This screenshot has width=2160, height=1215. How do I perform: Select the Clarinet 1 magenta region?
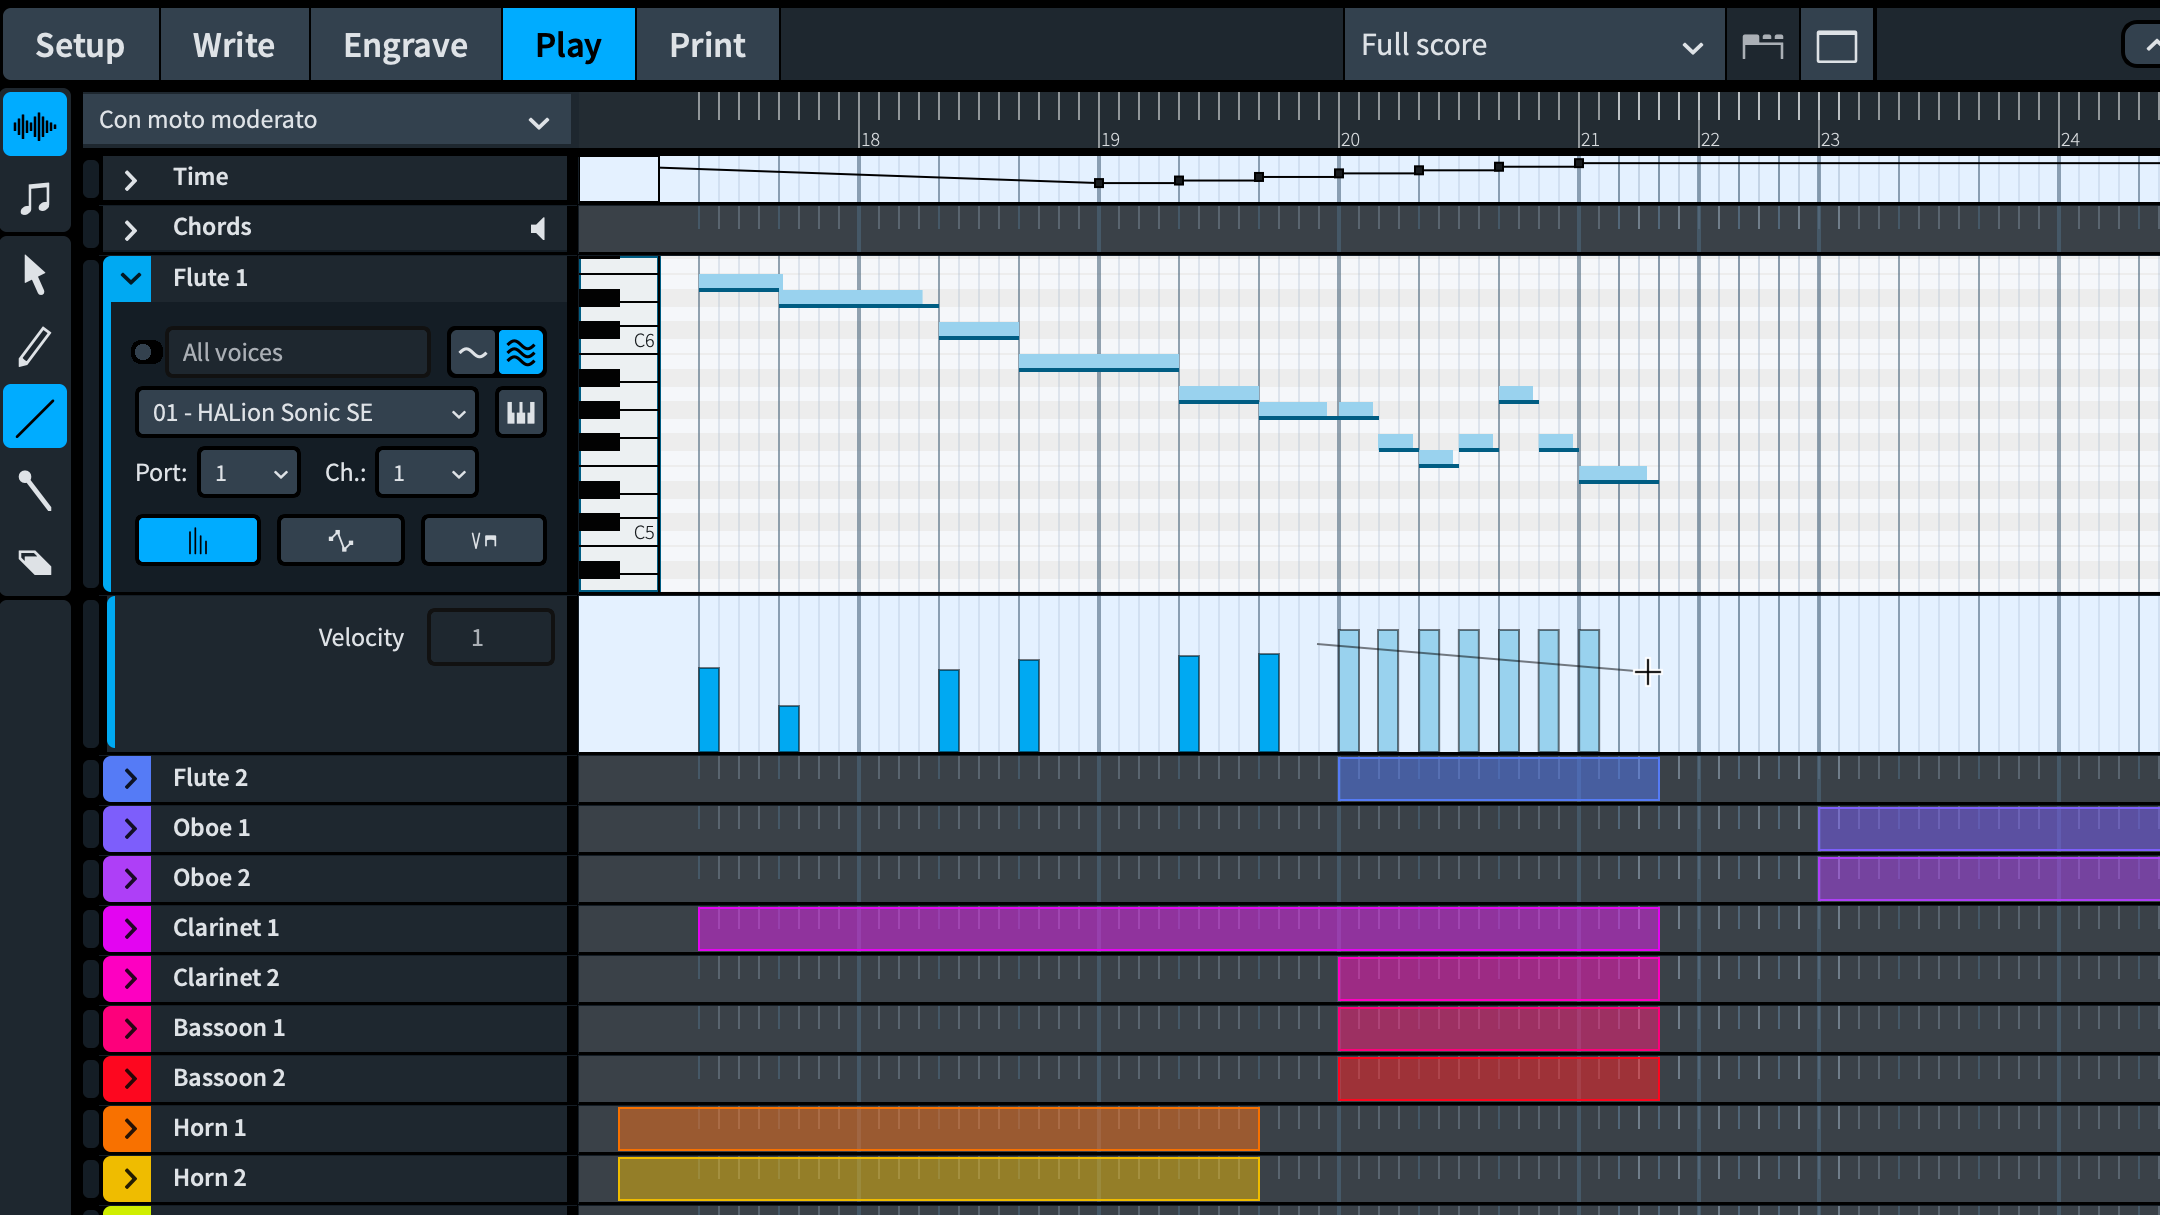[1178, 928]
